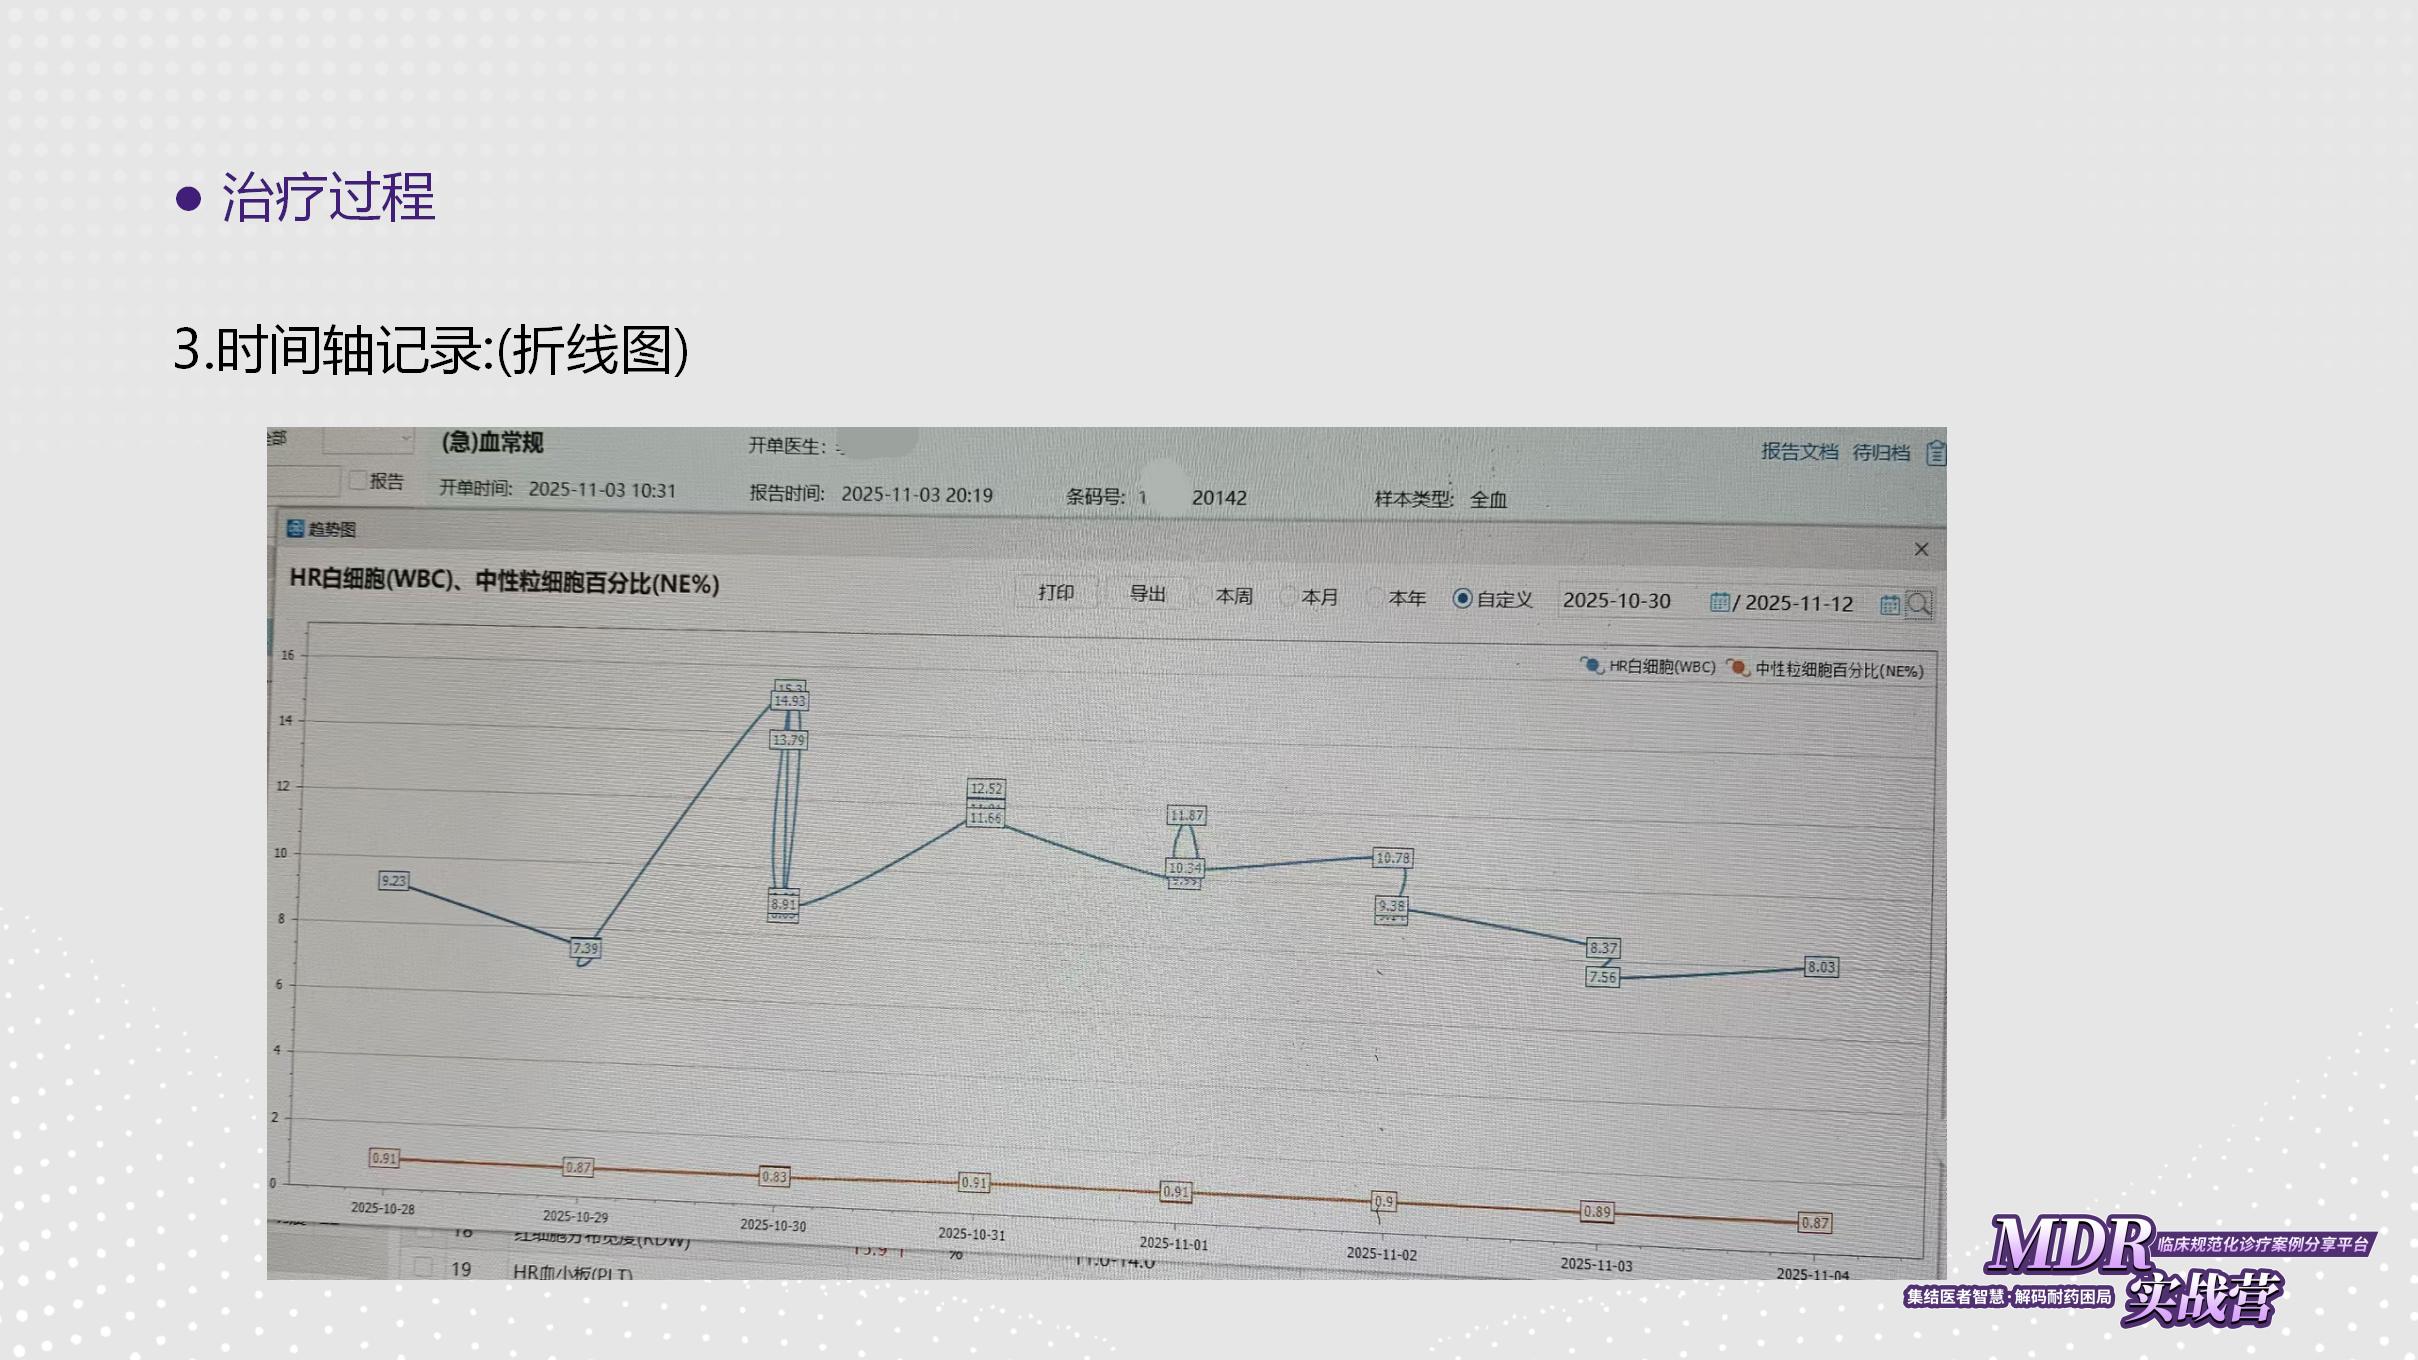Open the start date calendar picker icon
The height and width of the screenshot is (1360, 2418).
[1719, 602]
